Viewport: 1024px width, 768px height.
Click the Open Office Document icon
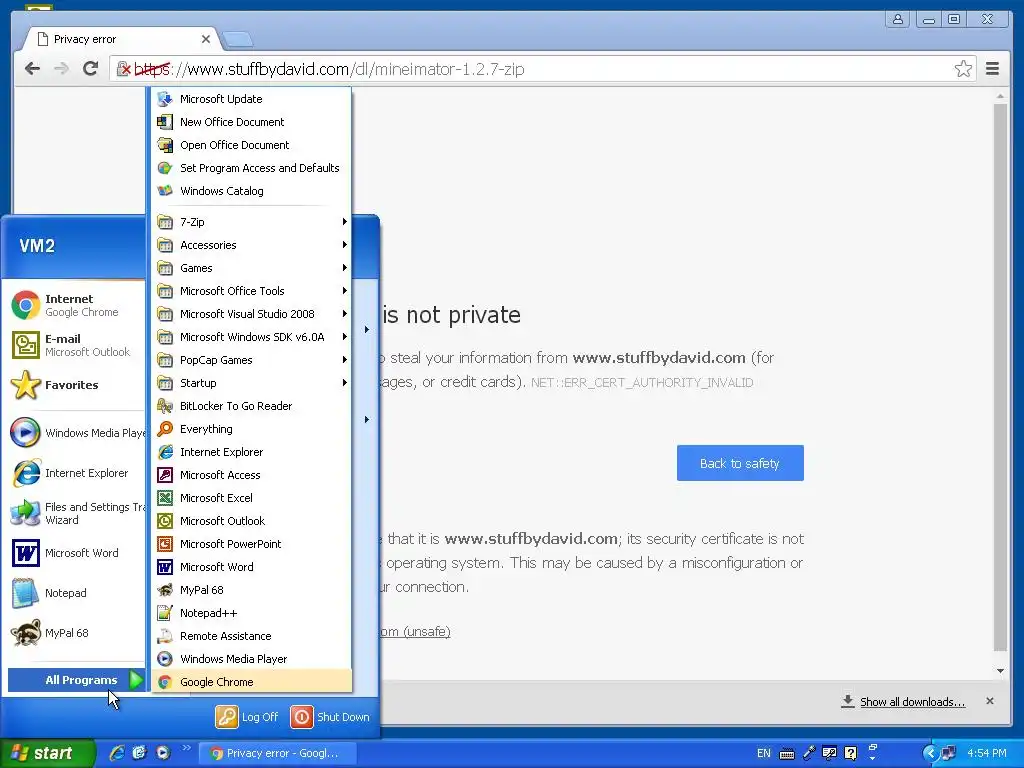click(165, 145)
